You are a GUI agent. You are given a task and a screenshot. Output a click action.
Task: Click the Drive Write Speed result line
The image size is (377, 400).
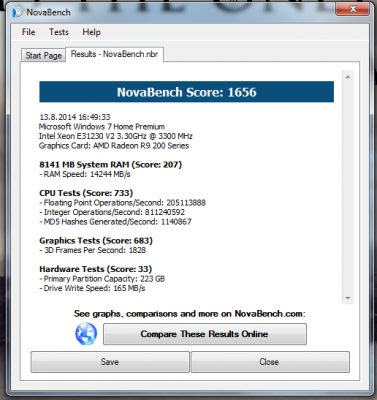[x=92, y=288]
